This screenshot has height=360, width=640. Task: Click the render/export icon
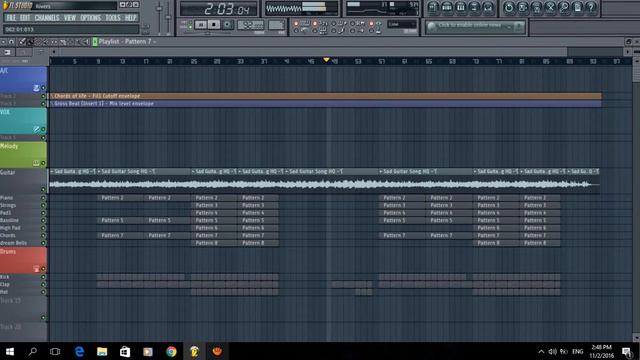click(x=537, y=7)
